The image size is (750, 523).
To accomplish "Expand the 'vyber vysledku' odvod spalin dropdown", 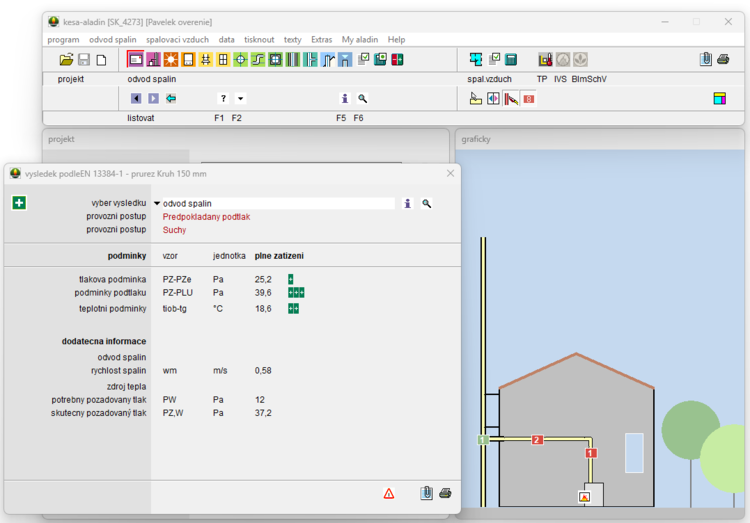I will 157,204.
